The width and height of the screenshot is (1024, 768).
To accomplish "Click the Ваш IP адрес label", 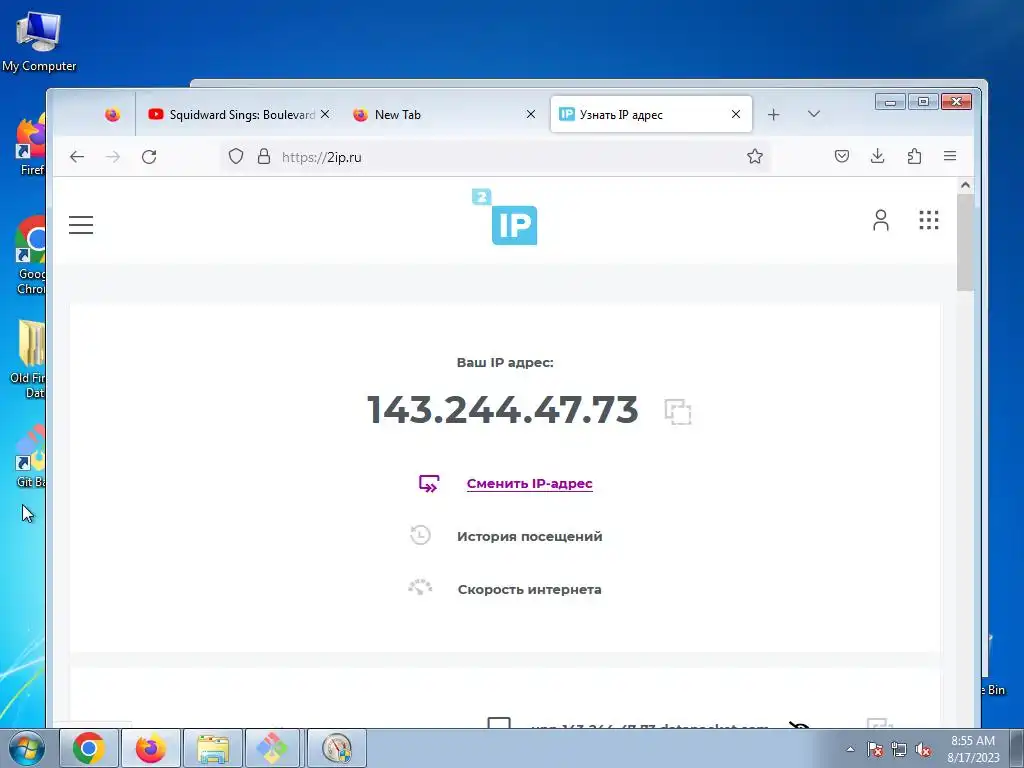I will 505,362.
